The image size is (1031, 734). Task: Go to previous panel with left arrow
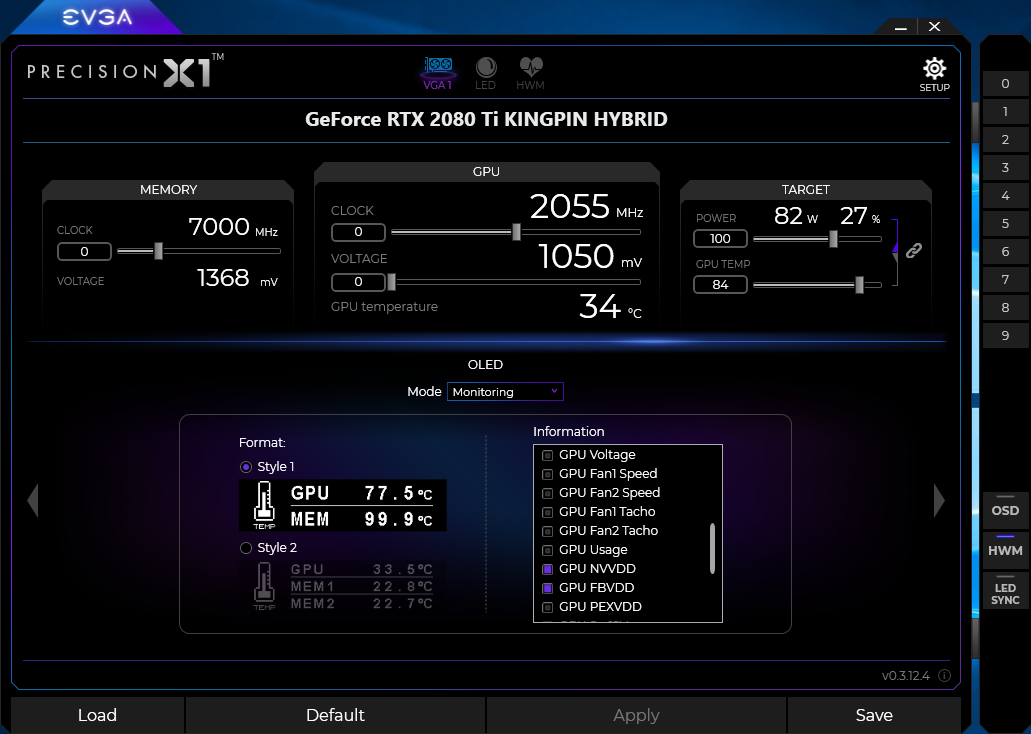click(x=33, y=501)
